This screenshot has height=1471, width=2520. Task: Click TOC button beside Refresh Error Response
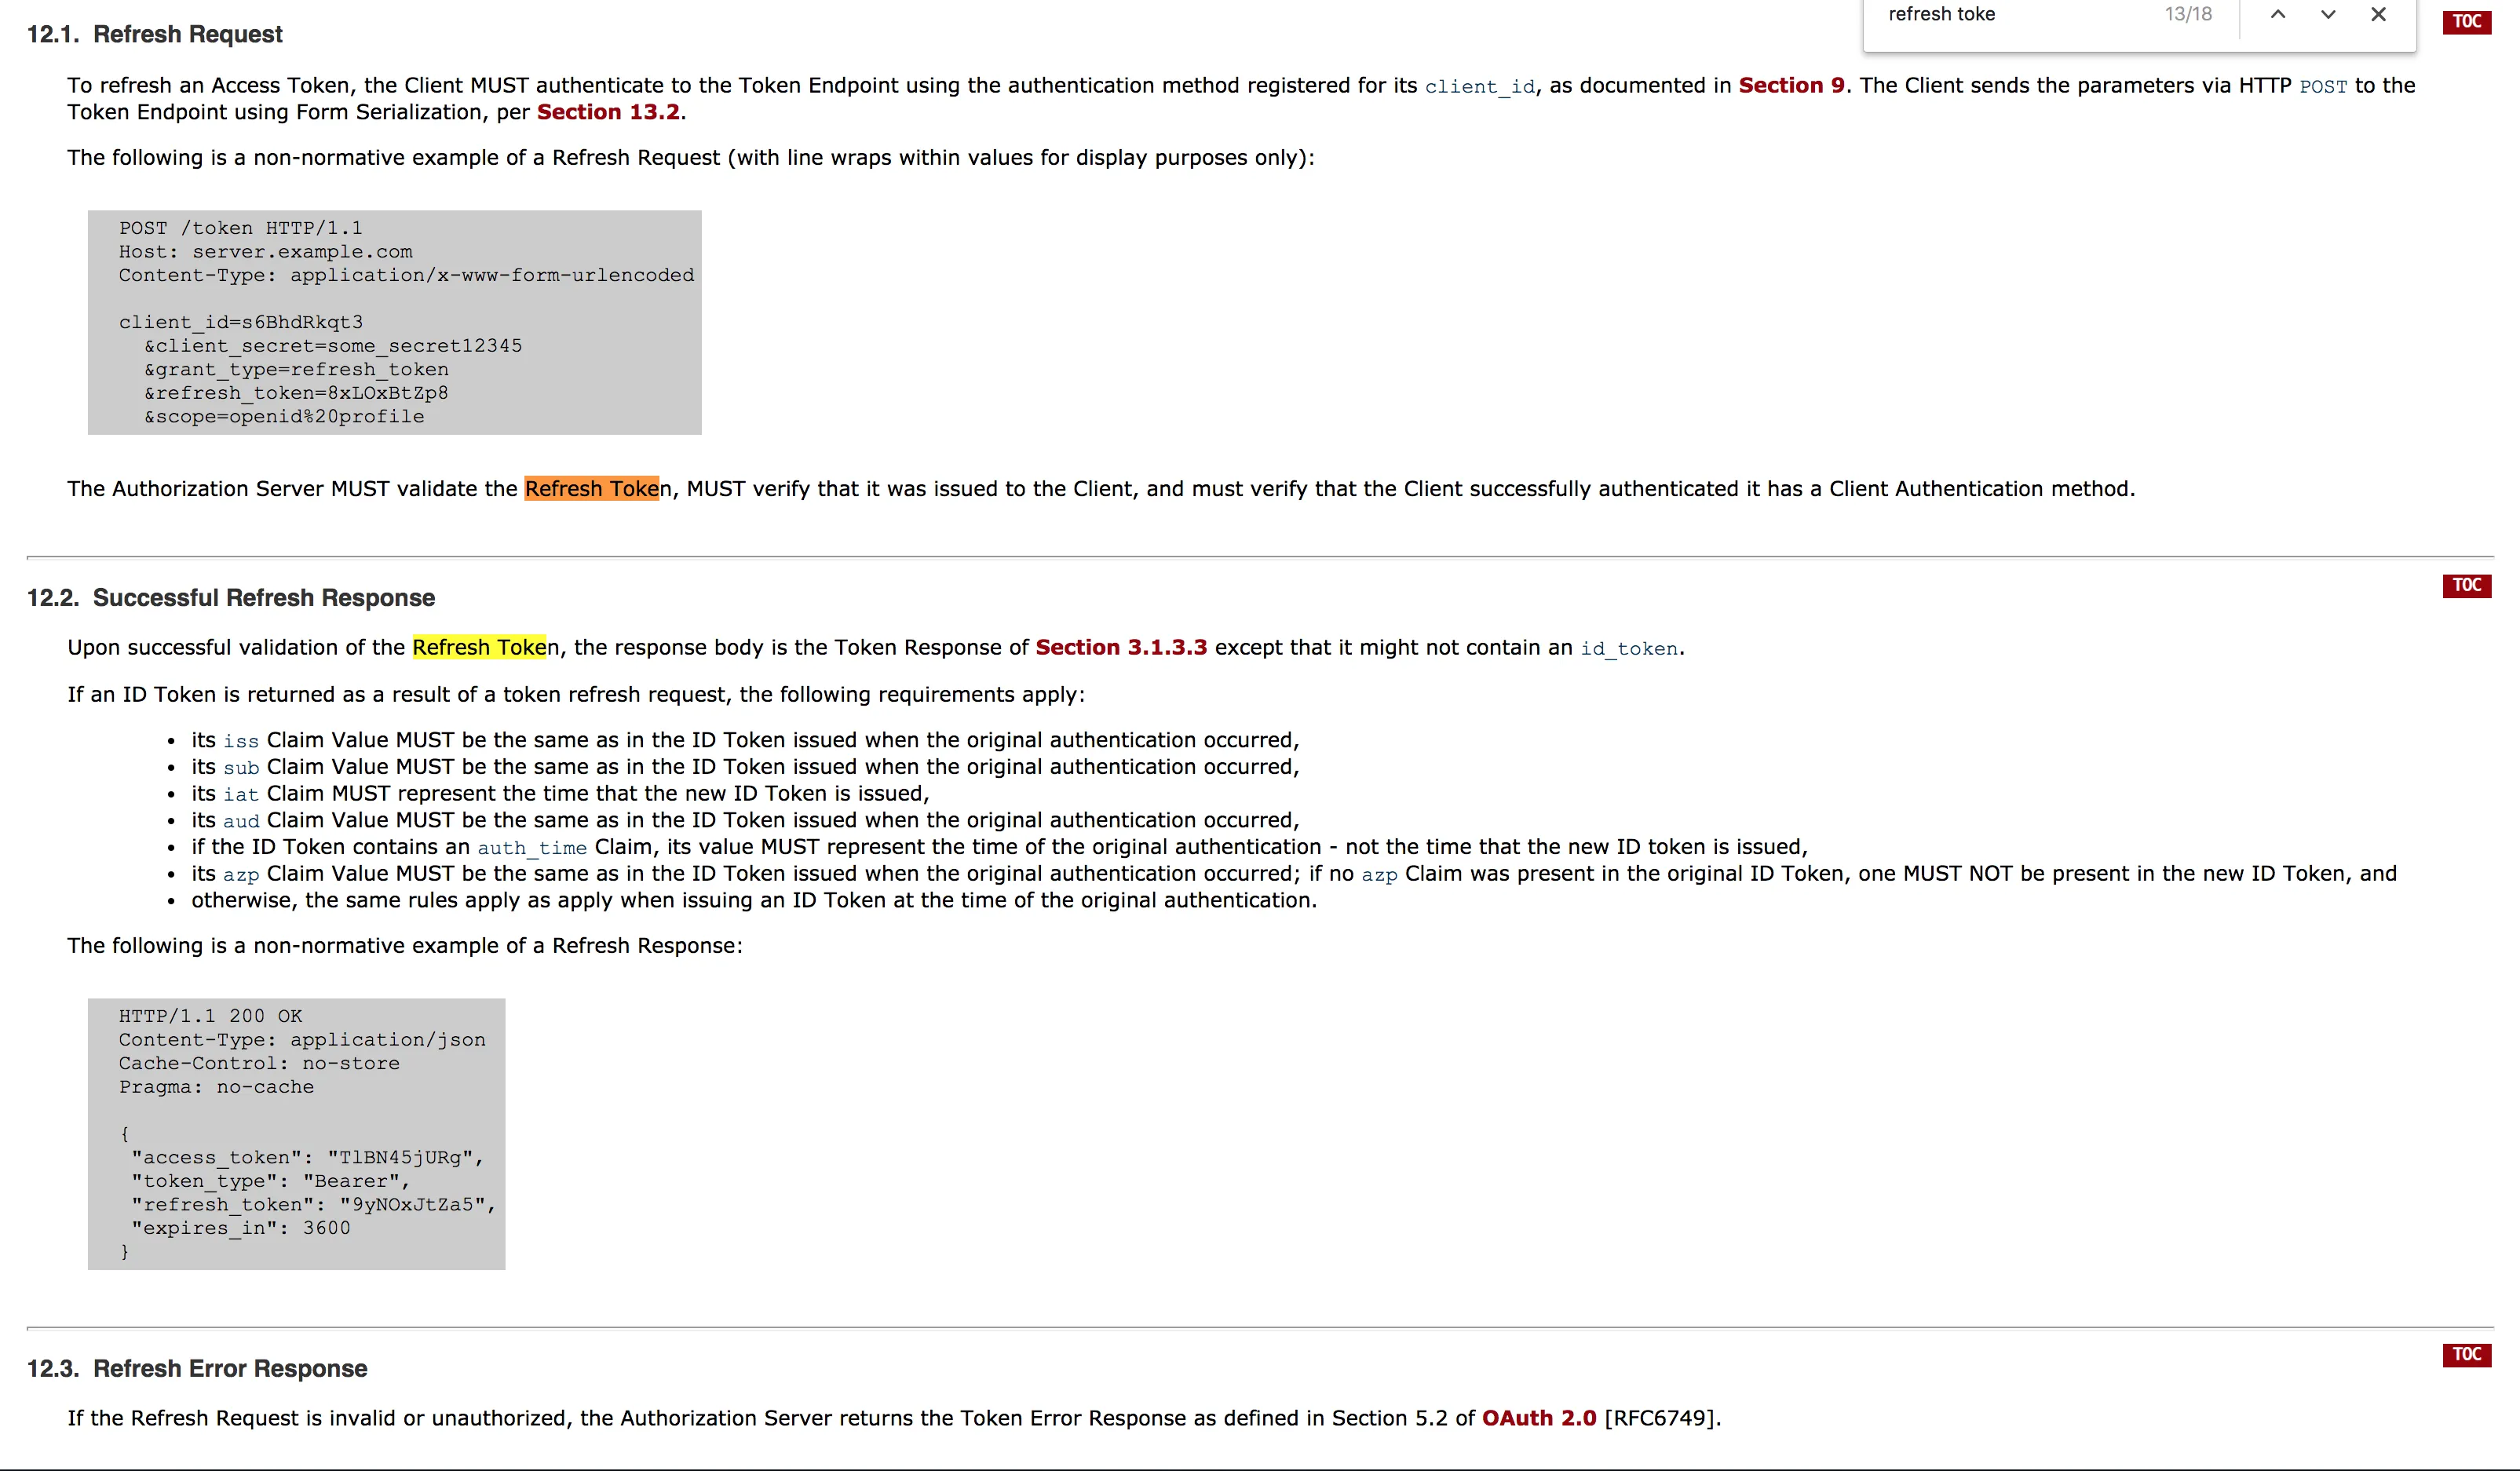pos(2465,1354)
